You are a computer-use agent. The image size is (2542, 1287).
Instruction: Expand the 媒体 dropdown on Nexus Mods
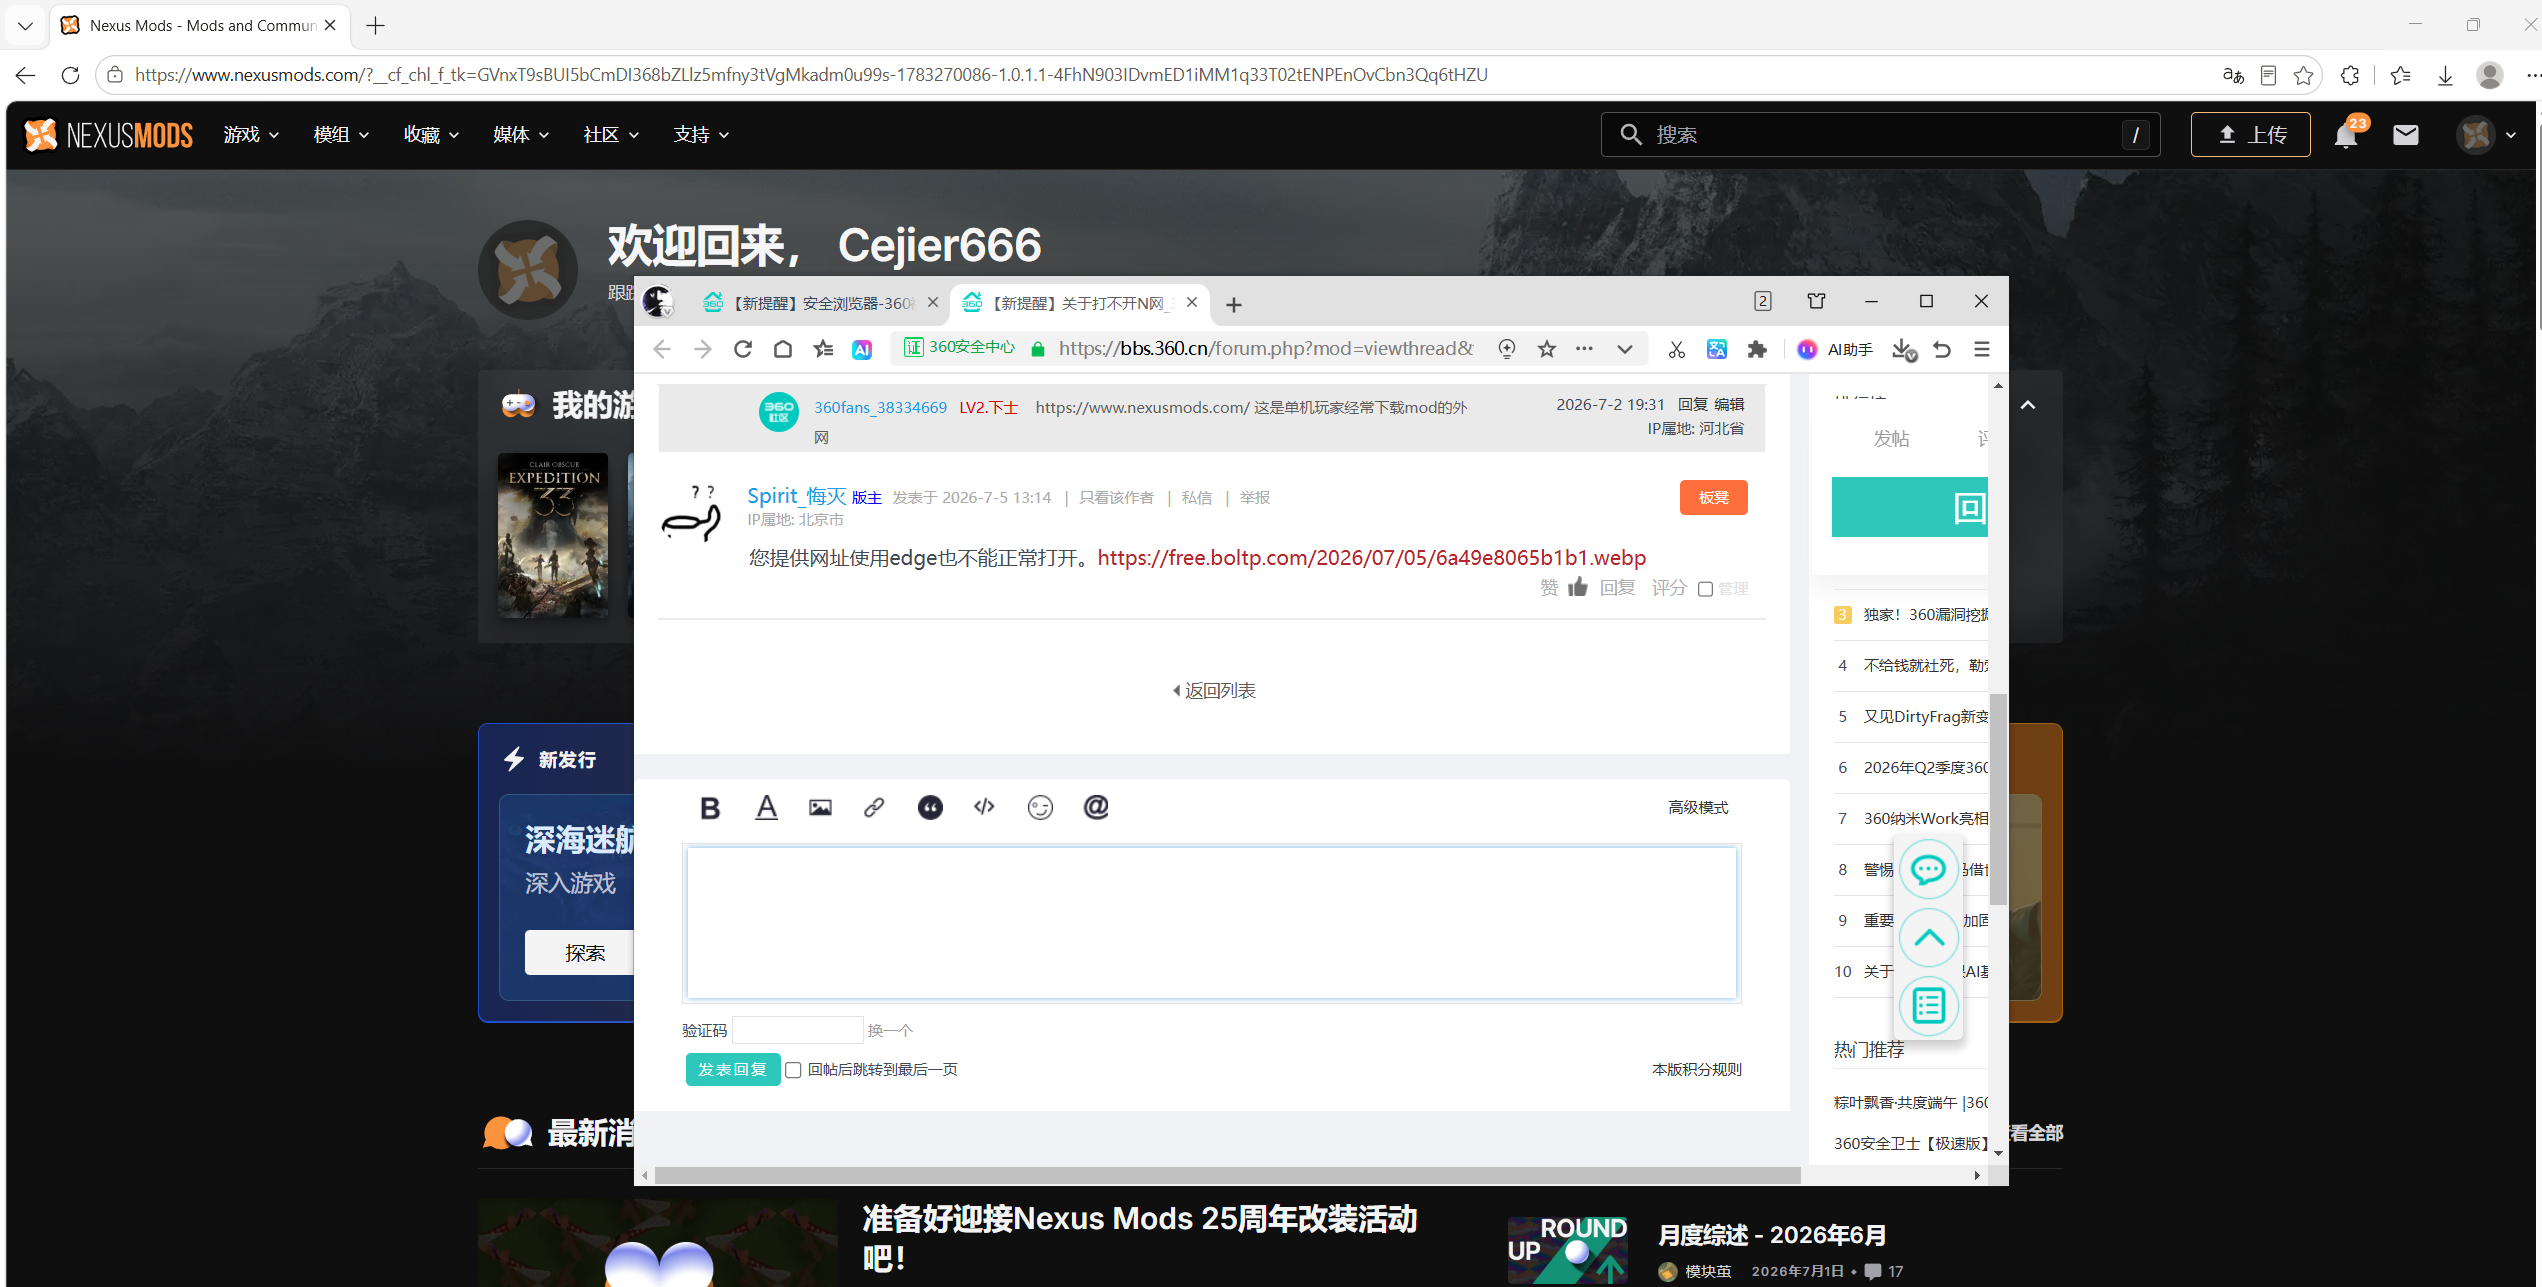pos(521,134)
